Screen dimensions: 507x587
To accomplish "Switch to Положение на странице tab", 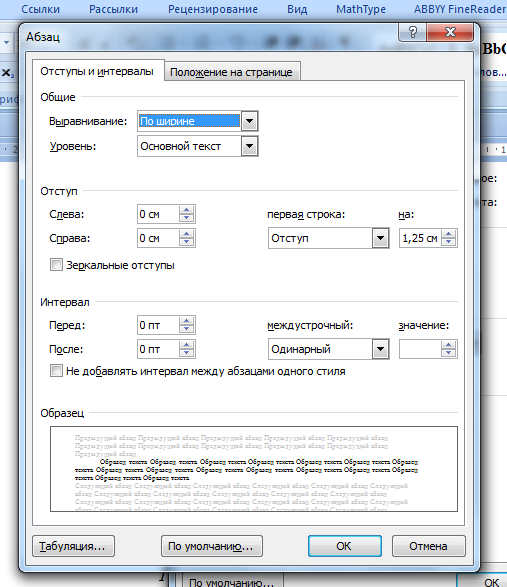I will pyautogui.click(x=231, y=72).
